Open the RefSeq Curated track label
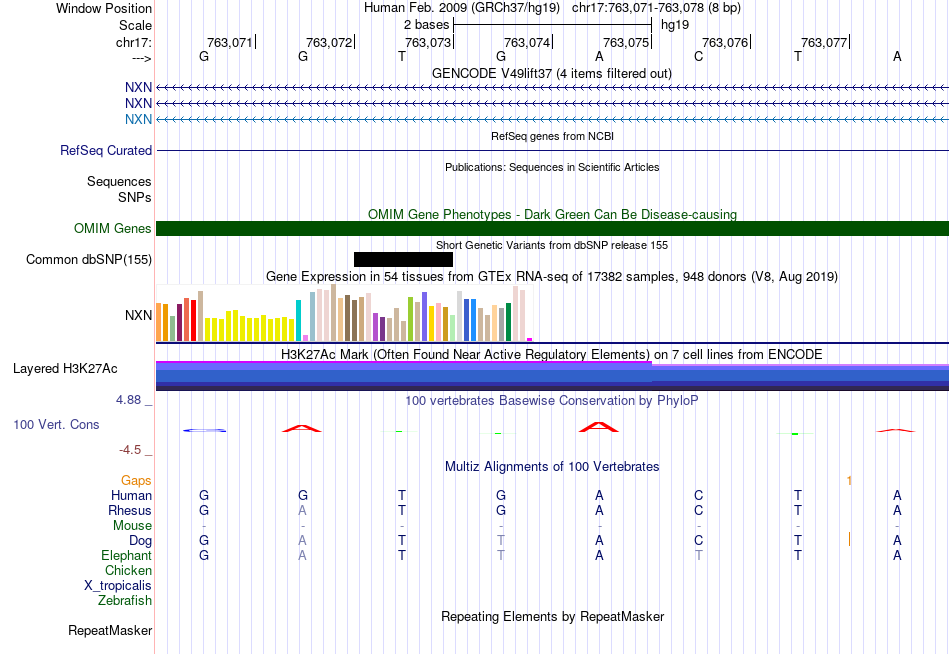950x654 pixels. [106, 150]
